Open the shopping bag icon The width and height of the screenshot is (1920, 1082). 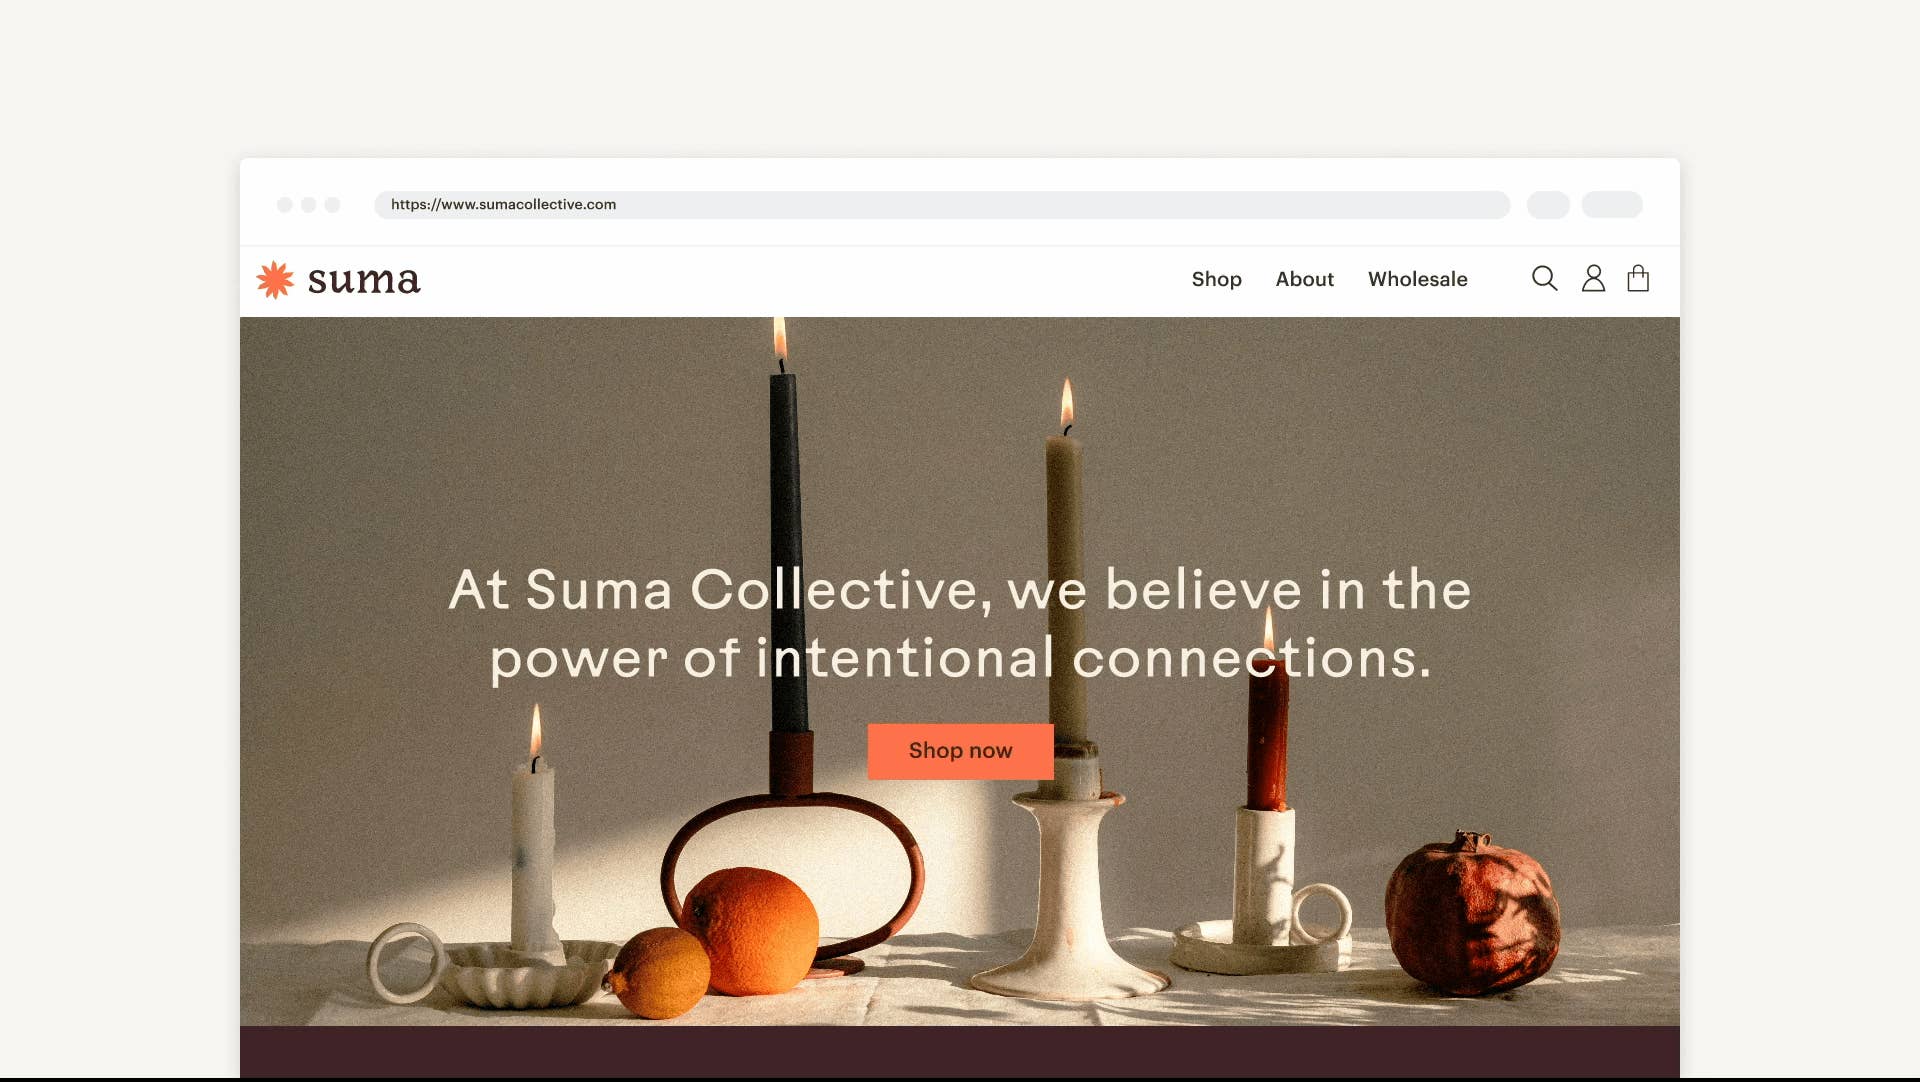pyautogui.click(x=1638, y=278)
